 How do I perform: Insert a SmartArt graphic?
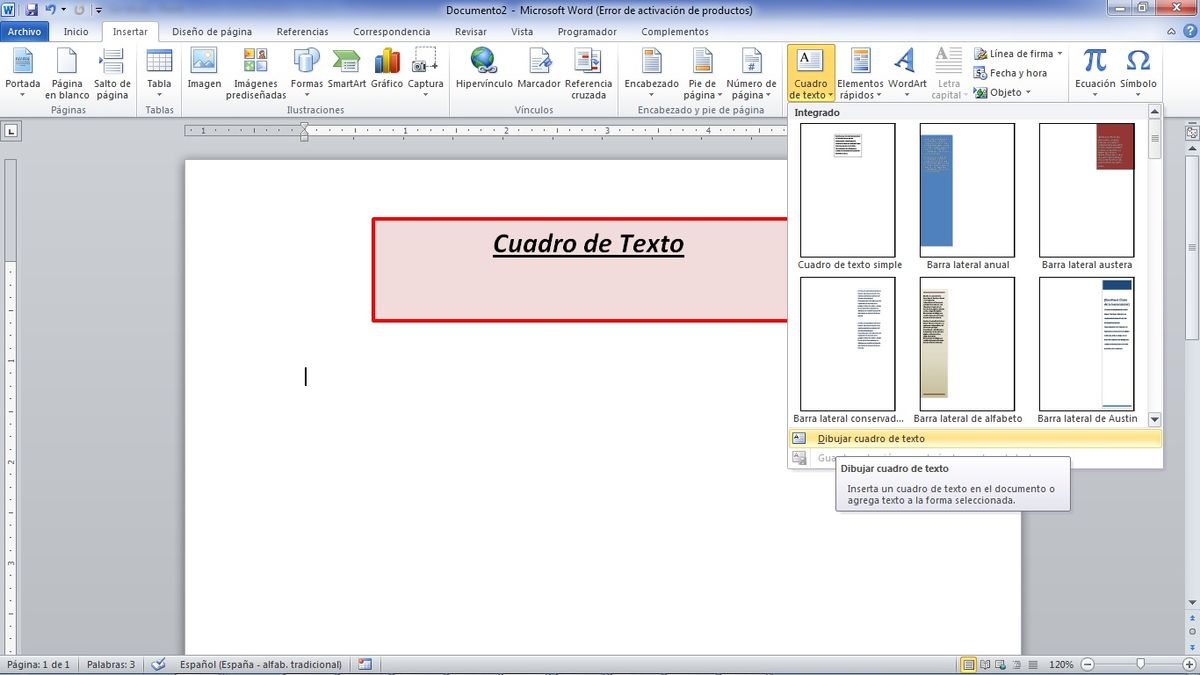coord(346,67)
